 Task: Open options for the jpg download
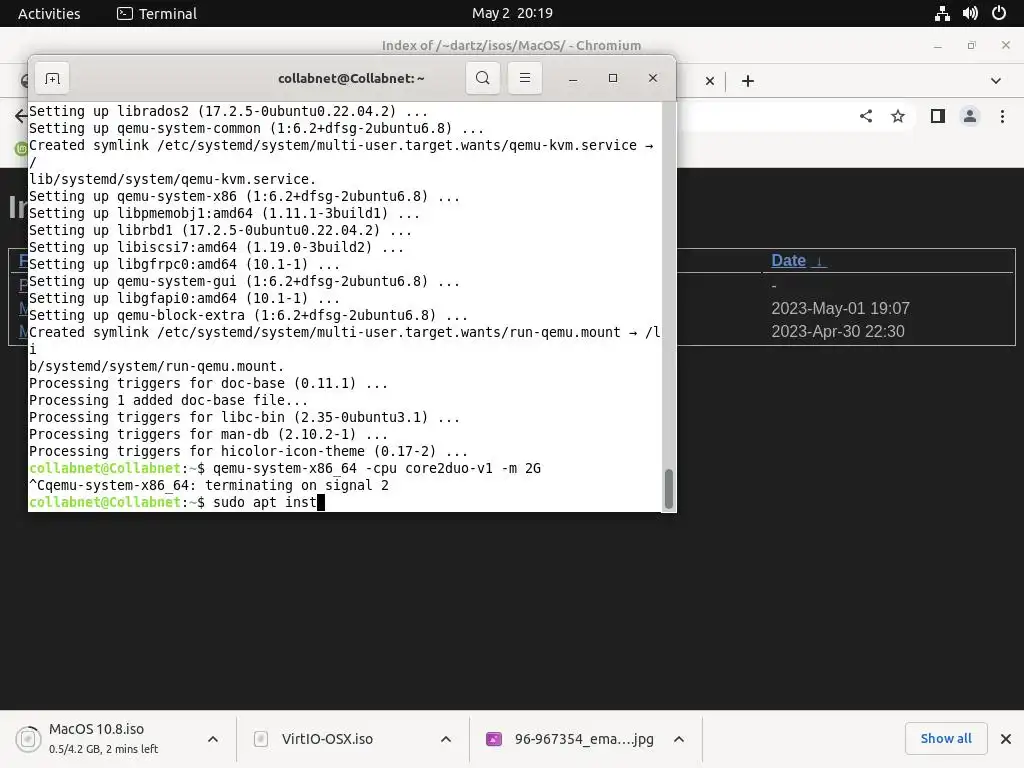pos(679,739)
